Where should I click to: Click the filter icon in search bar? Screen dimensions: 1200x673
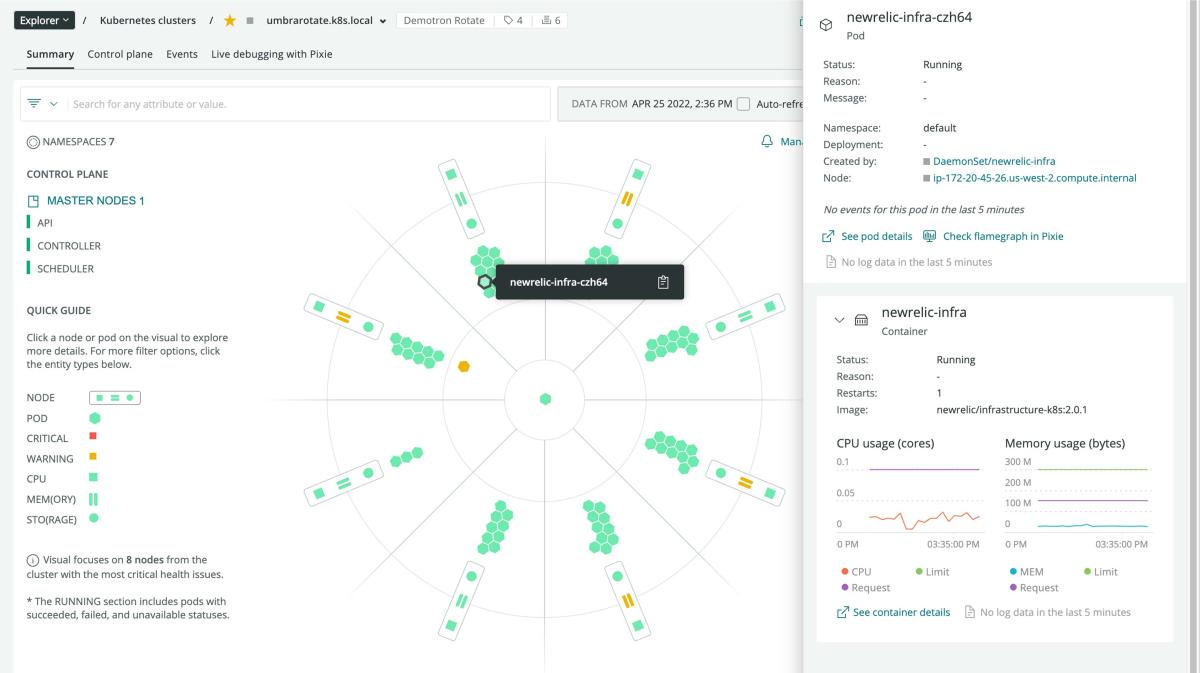tap(35, 104)
